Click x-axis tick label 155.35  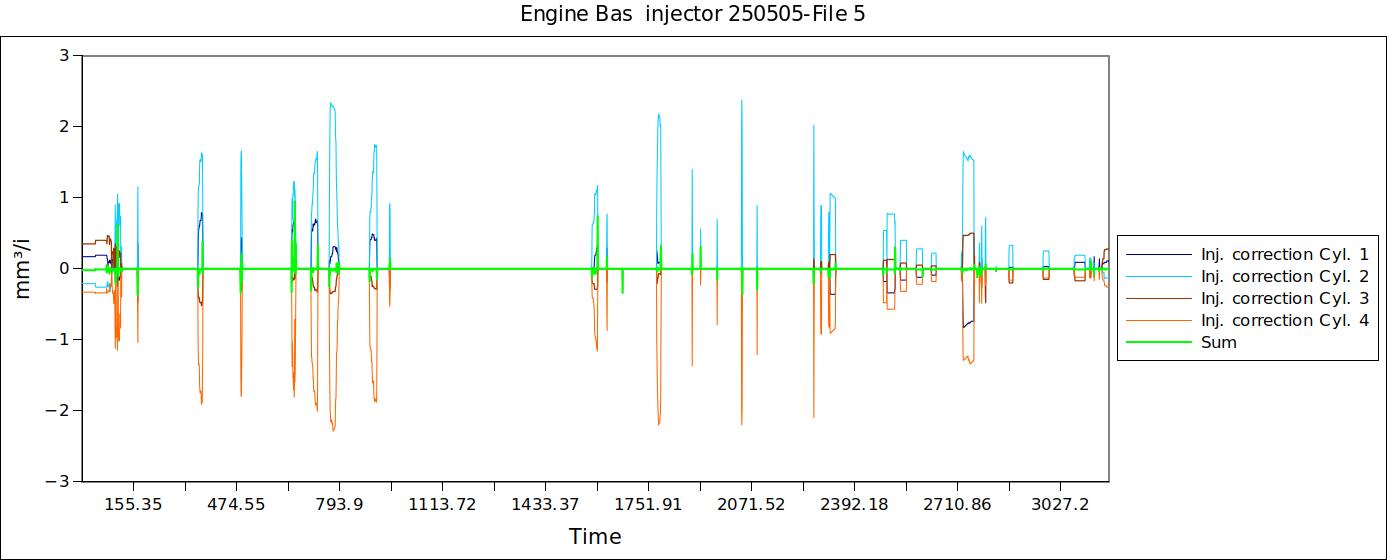pos(133,504)
